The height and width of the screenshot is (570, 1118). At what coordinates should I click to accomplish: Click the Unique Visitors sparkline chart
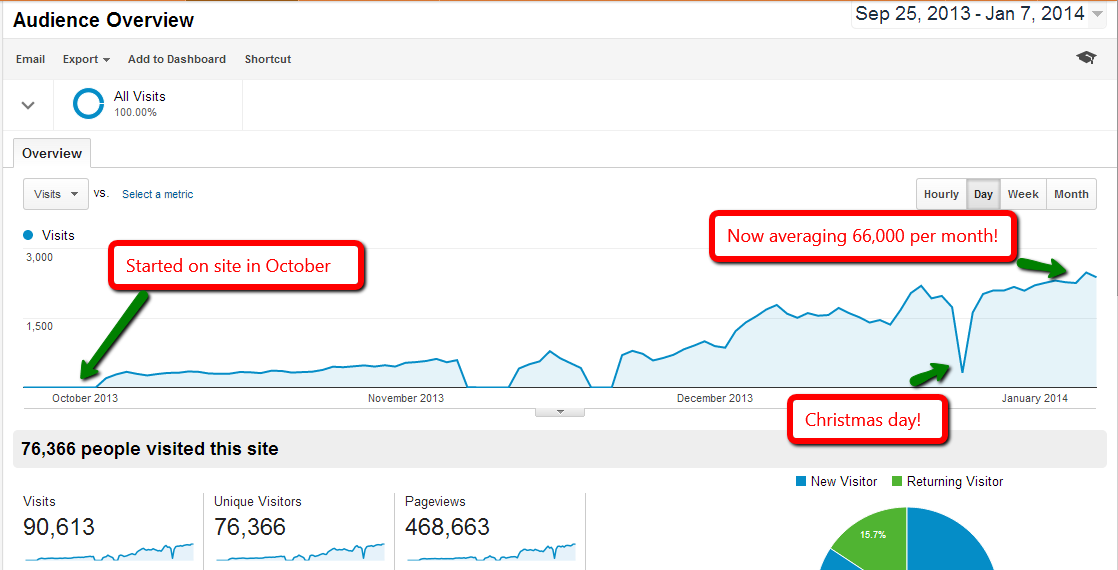(299, 550)
